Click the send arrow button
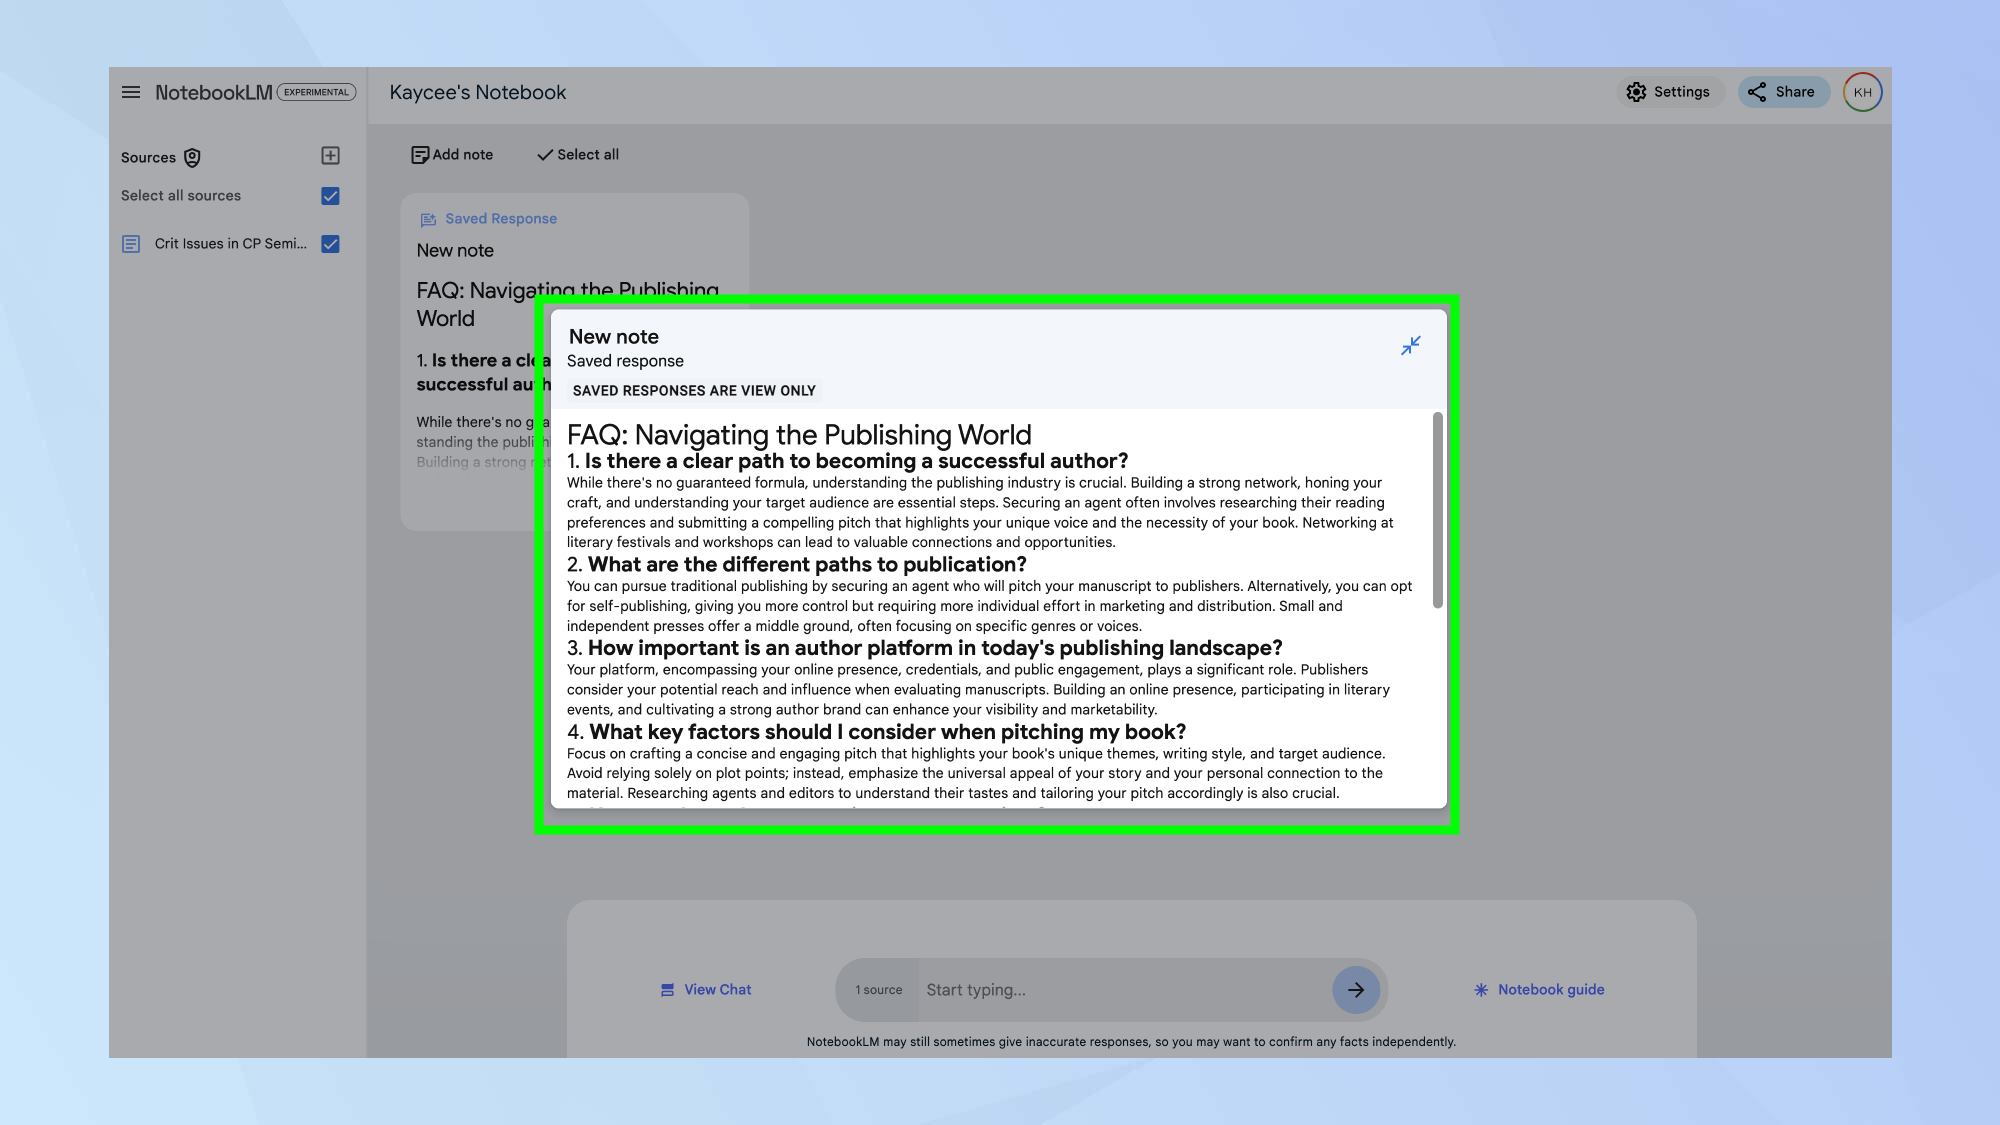 click(x=1355, y=990)
